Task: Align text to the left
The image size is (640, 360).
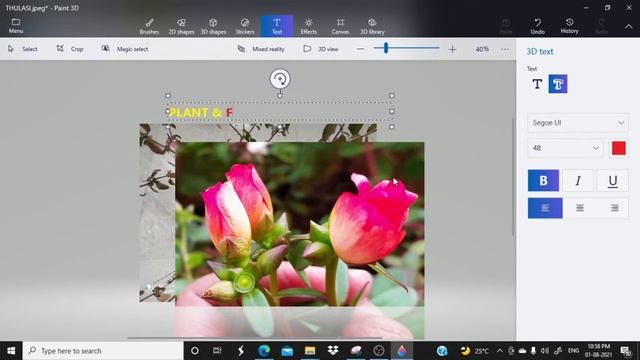Action: tap(545, 208)
